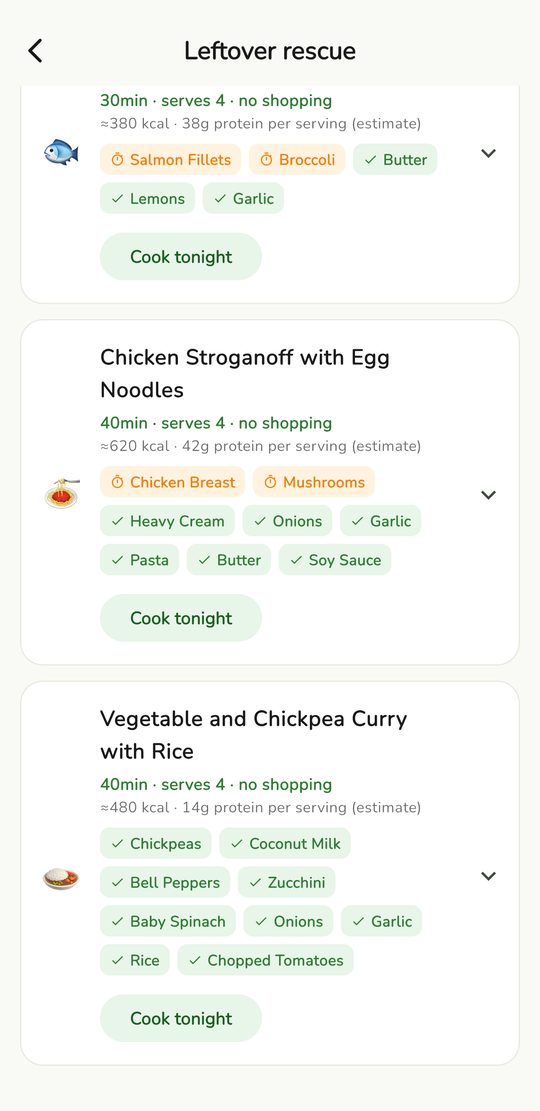
Task: Go back using the header arrow
Action: [35, 51]
